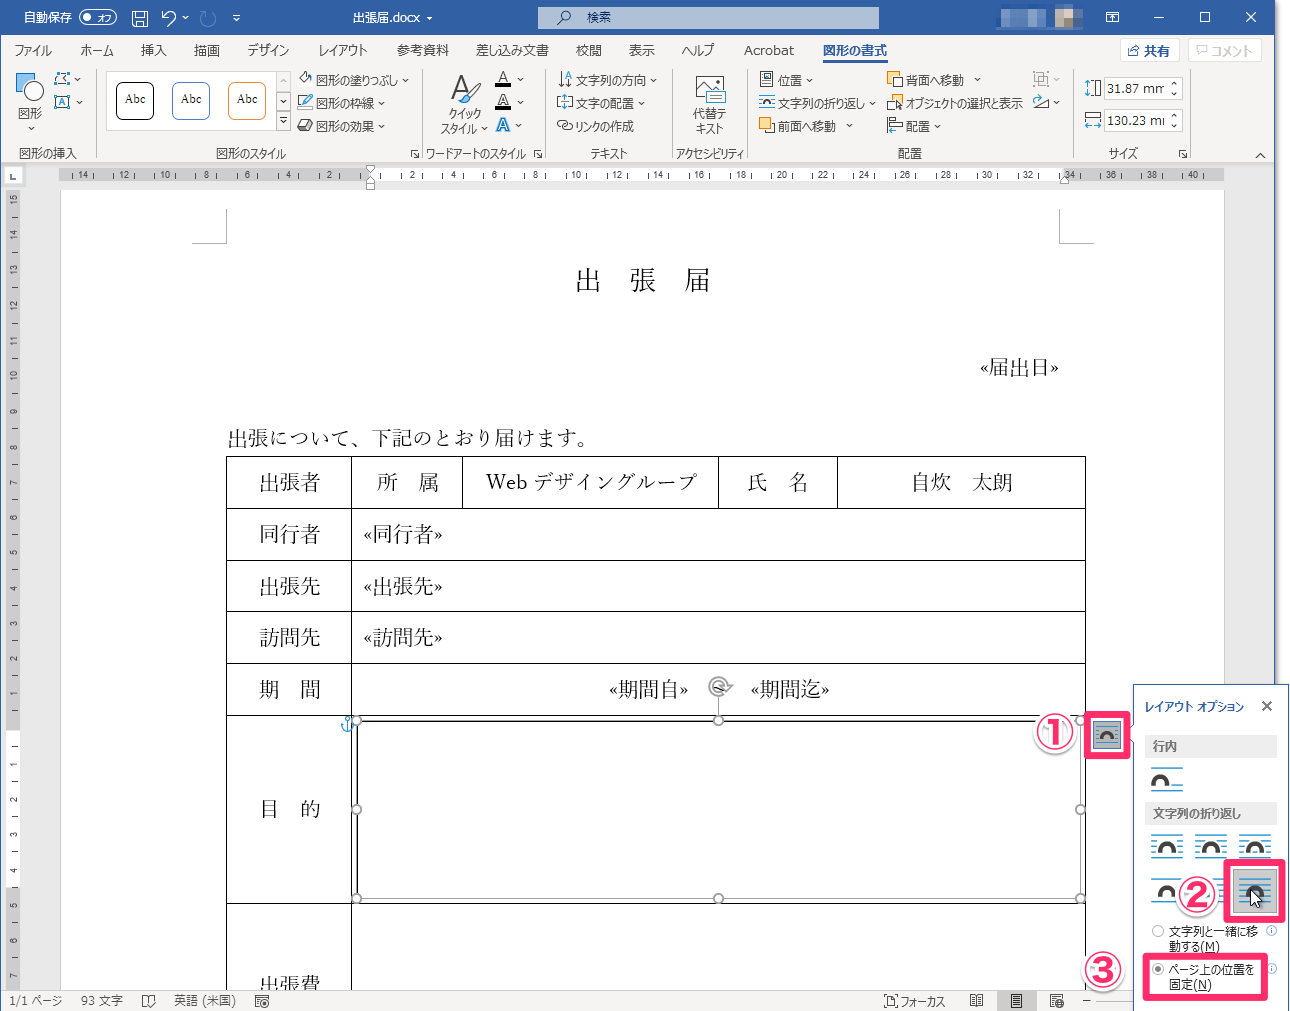This screenshot has width=1290, height=1011.
Task: Select the tight text wrapping icon
Action: click(1211, 846)
